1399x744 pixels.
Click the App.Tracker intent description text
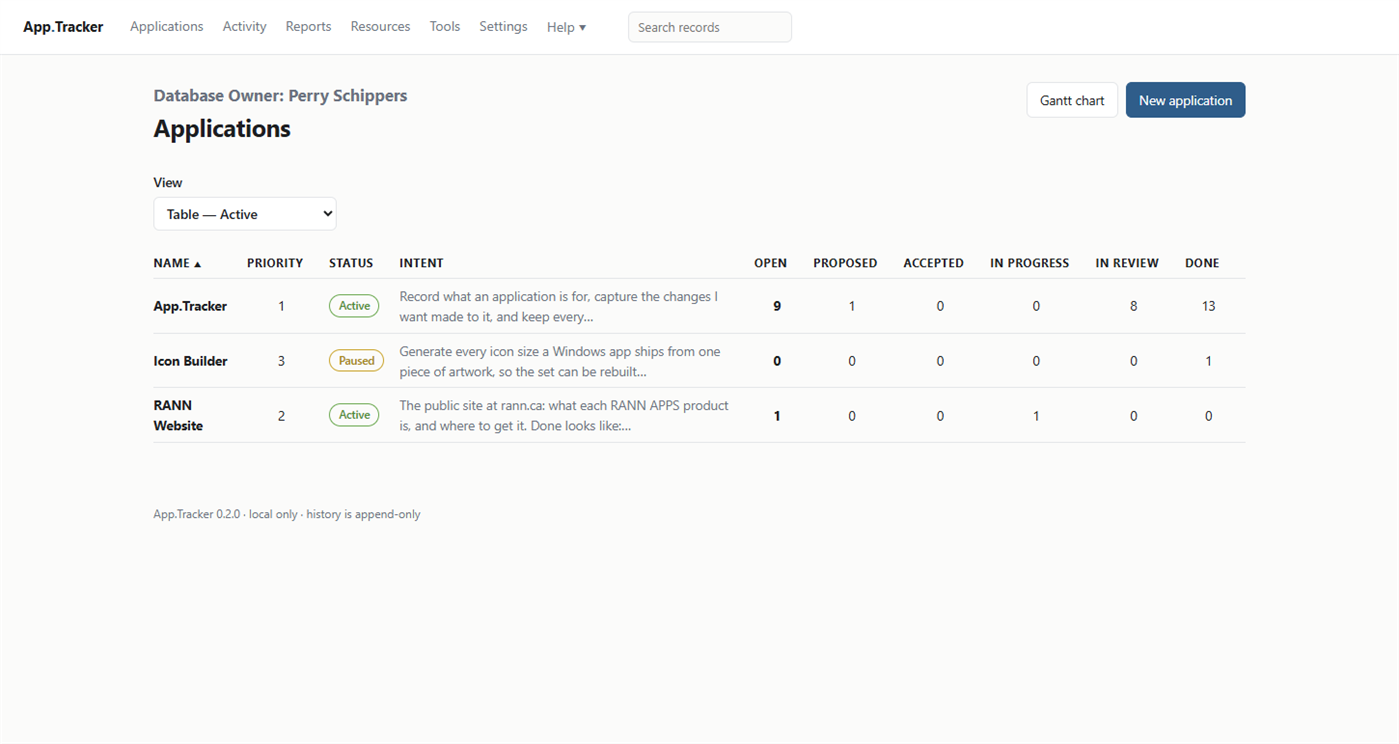pyautogui.click(x=559, y=306)
